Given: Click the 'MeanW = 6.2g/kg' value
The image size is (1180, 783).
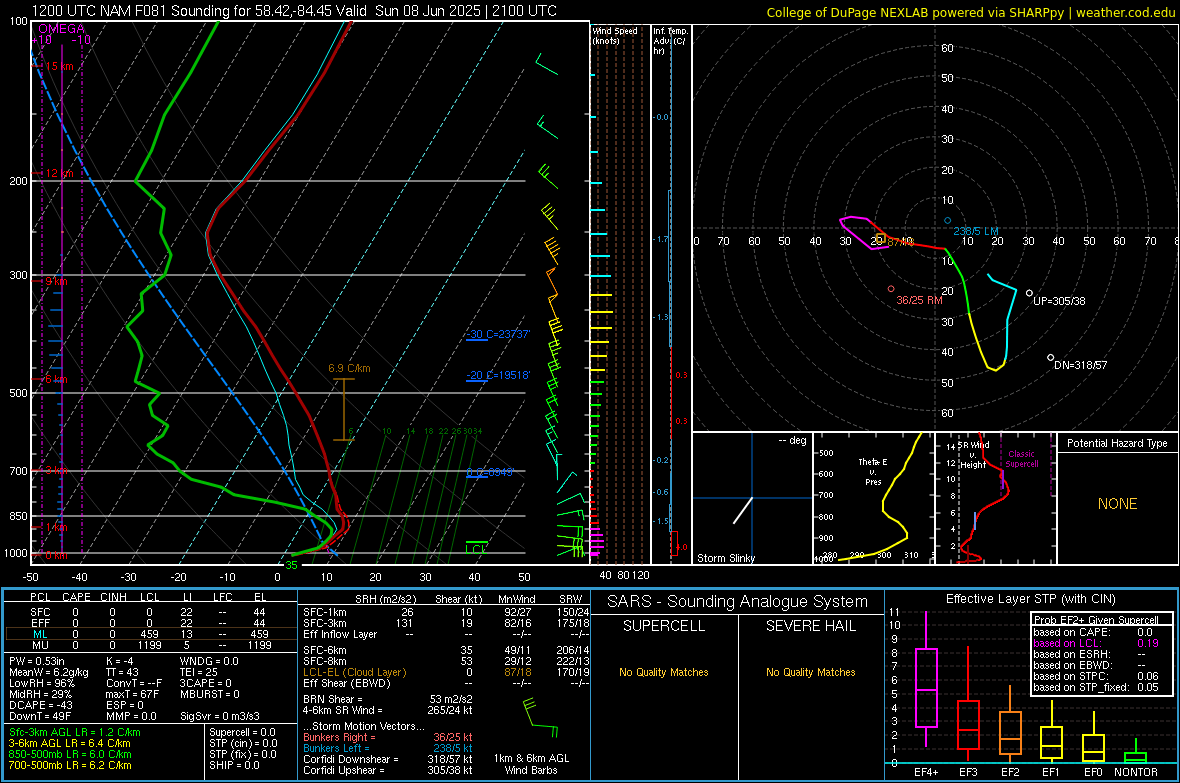Looking at the screenshot, I should point(49,672).
